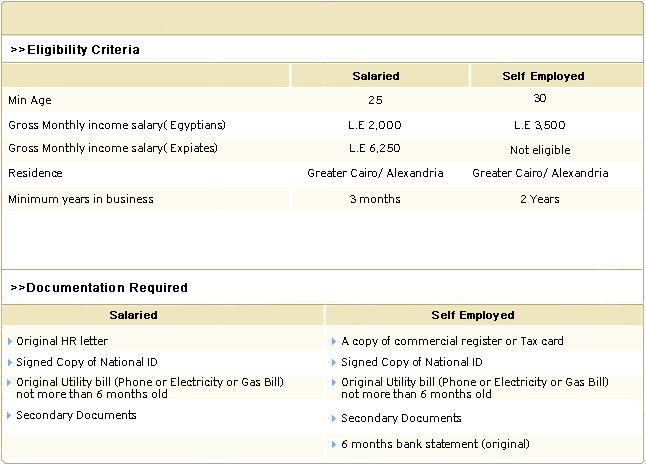
Task: Click the Salaried documentation column header
Action: 133,315
